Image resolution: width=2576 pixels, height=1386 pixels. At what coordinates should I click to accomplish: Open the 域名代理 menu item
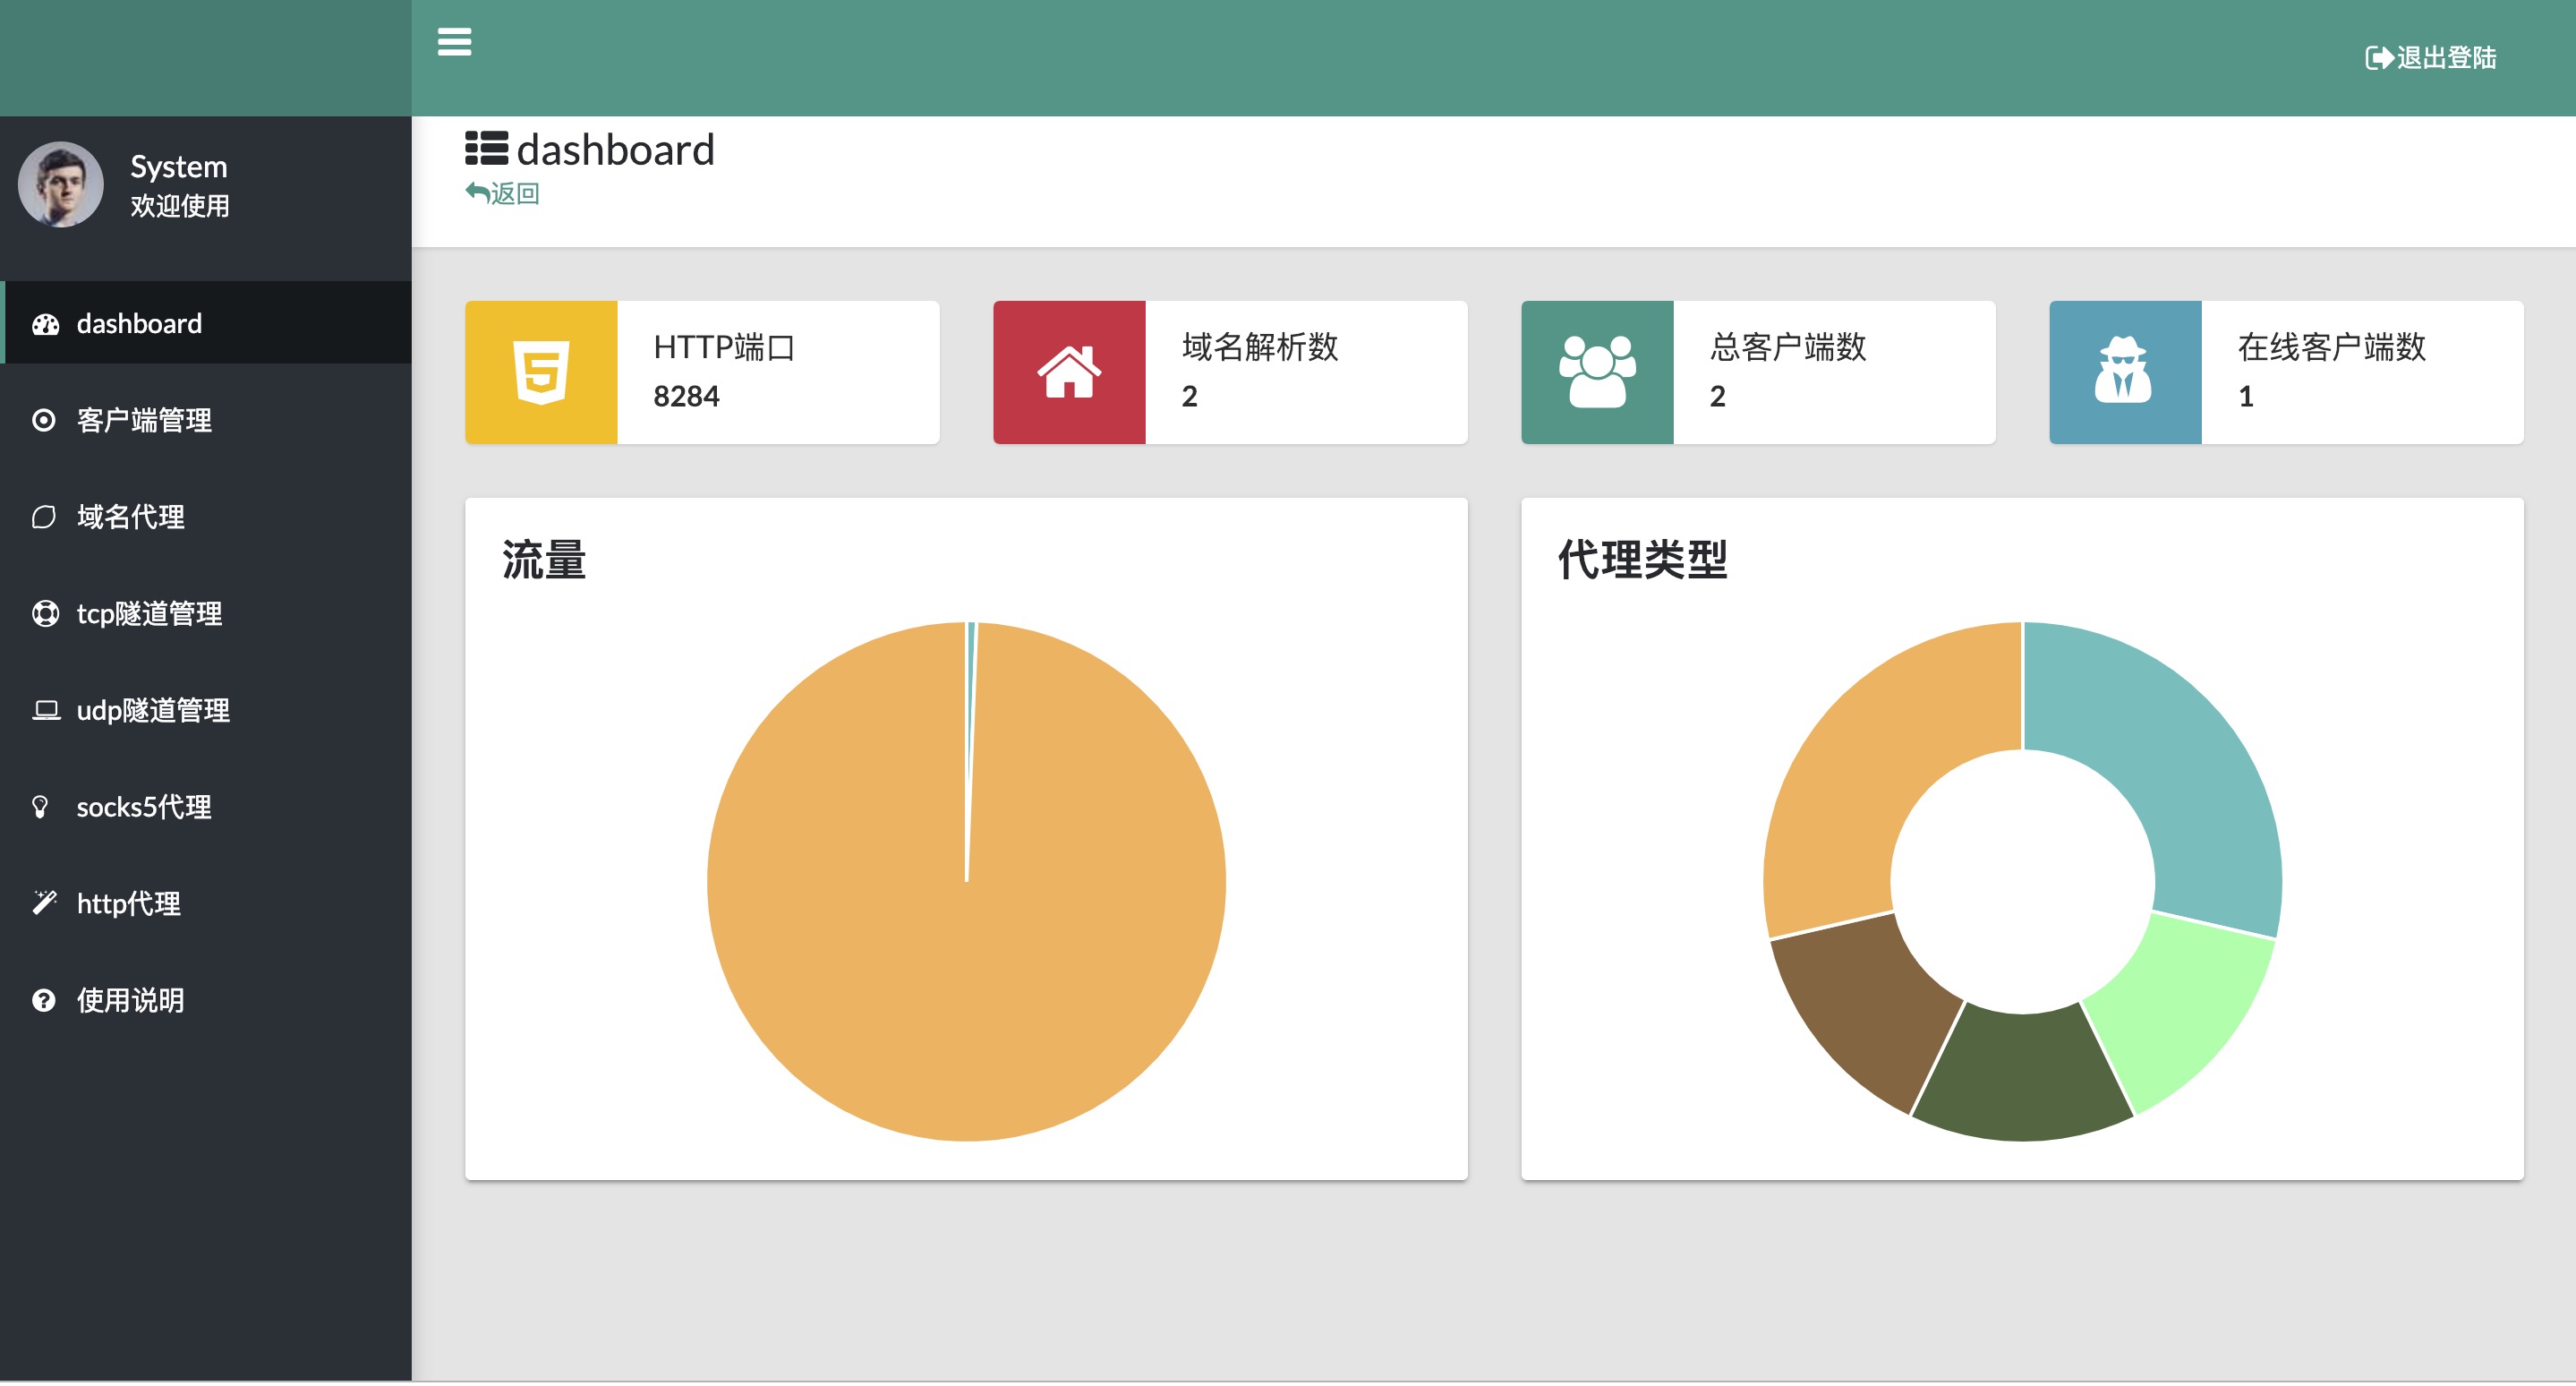130,517
